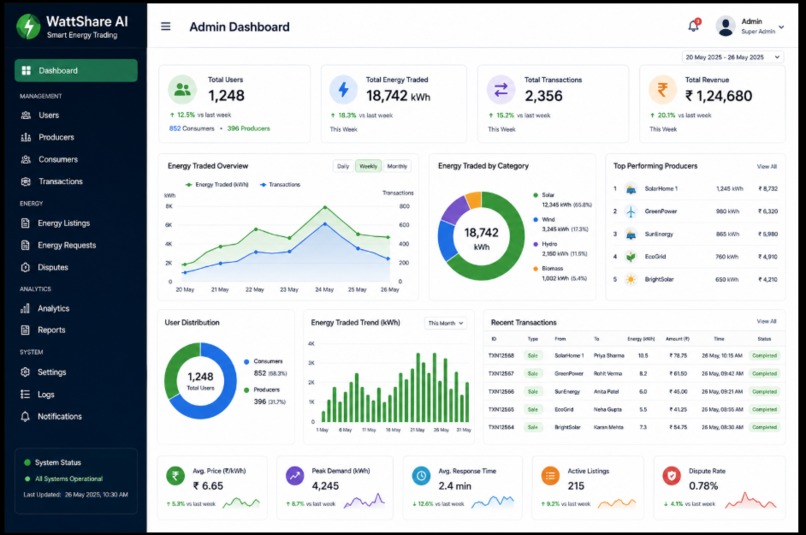The image size is (806, 535).
Task: Click the Biomass orange legend dot
Action: point(536,269)
